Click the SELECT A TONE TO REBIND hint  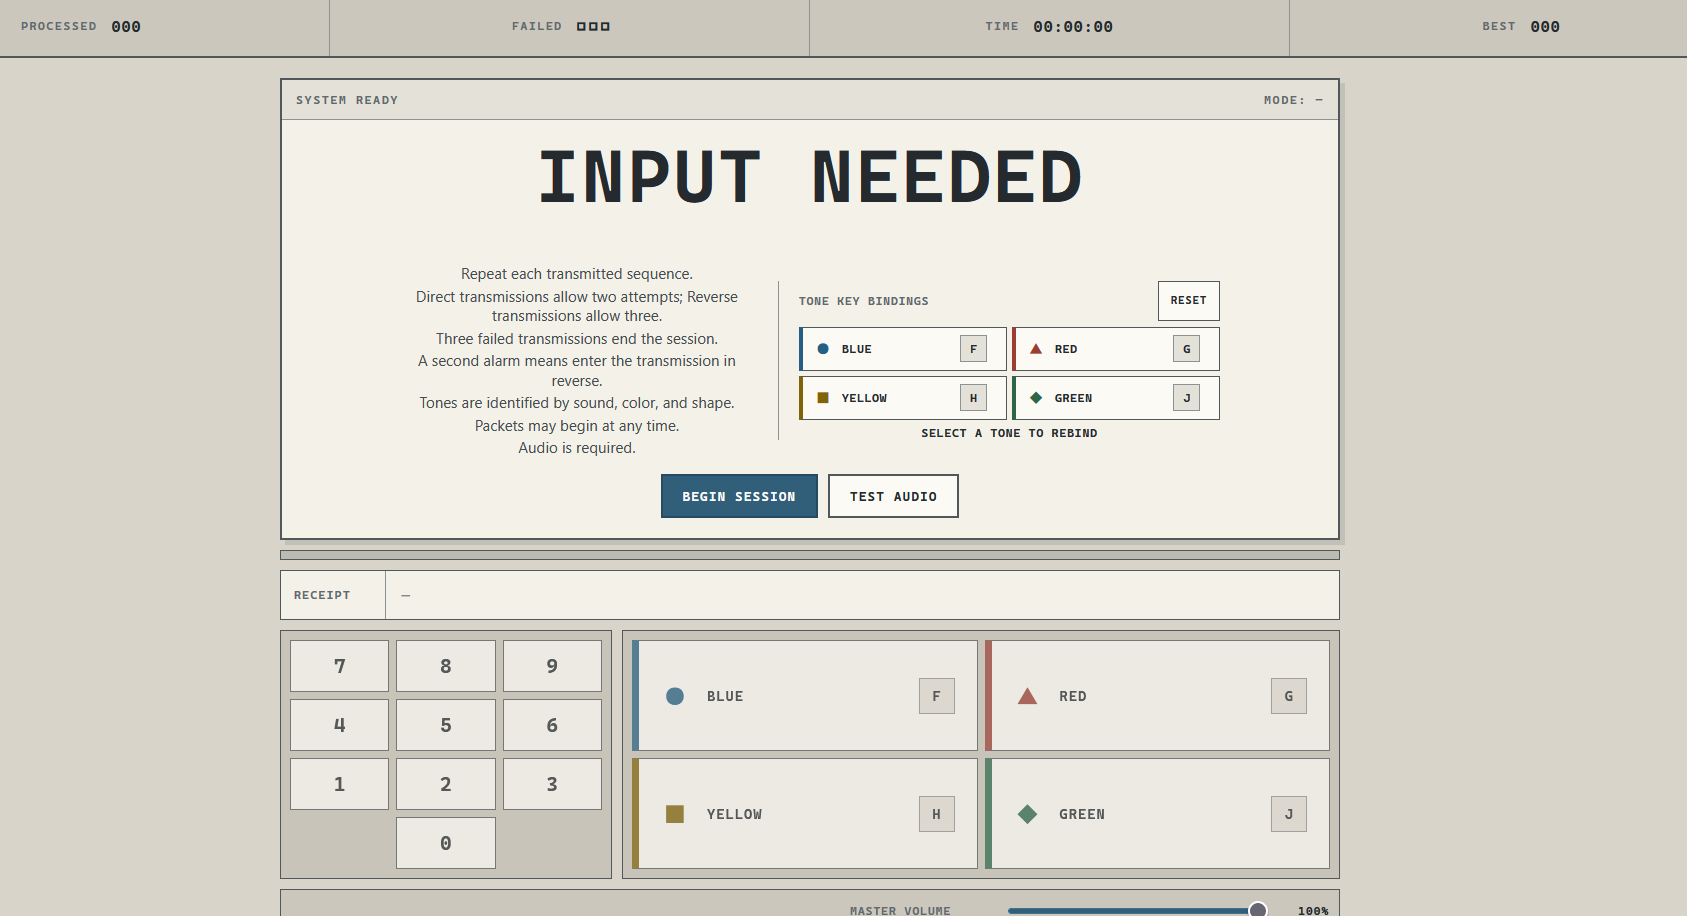pos(1009,433)
